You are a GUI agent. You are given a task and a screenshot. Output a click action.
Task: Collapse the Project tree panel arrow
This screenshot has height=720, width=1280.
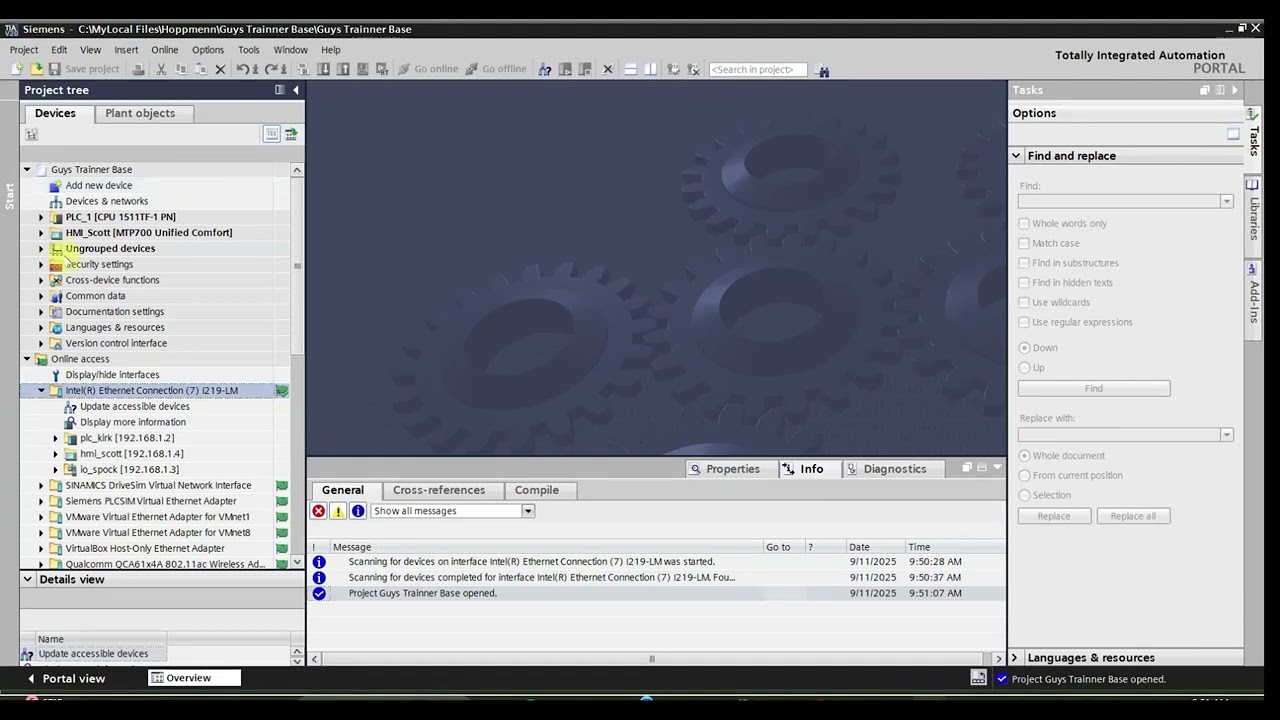click(x=295, y=90)
